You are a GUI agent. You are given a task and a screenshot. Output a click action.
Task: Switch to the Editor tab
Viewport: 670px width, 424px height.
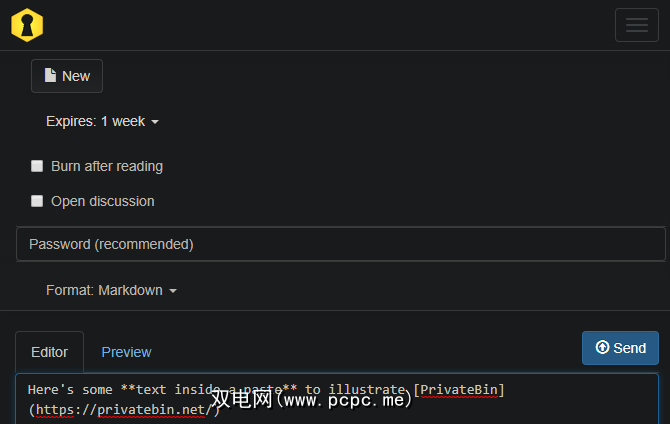click(x=50, y=352)
